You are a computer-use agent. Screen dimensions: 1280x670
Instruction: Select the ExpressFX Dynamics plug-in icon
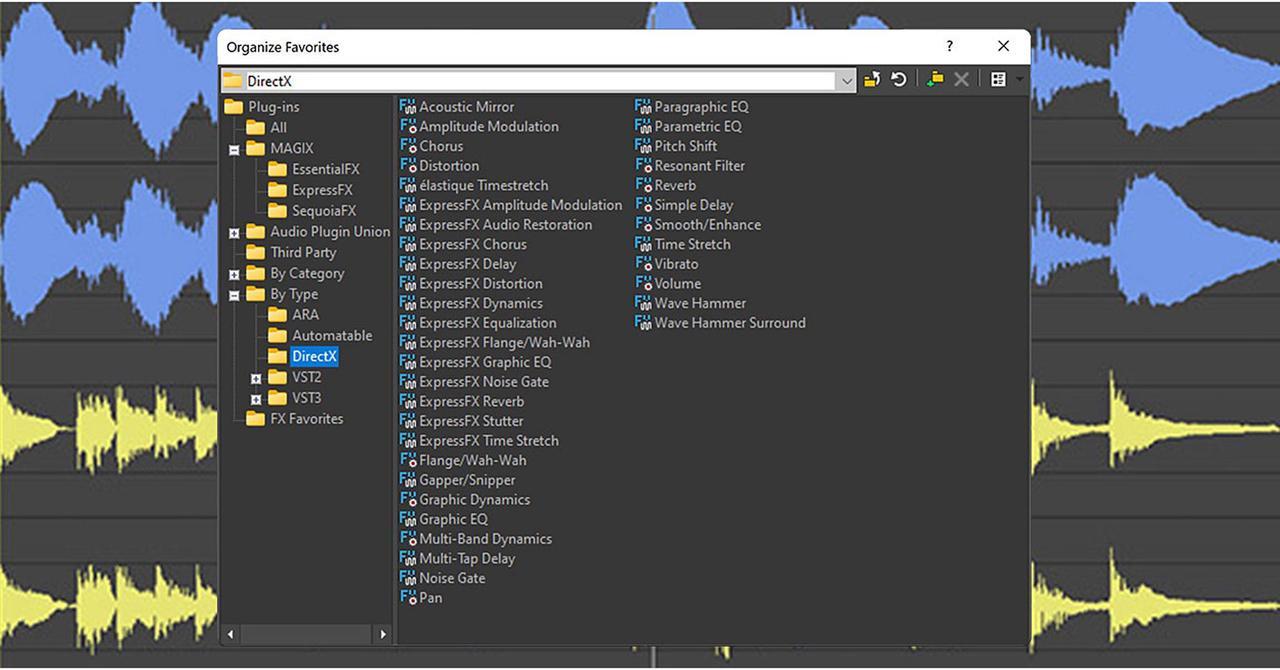pos(408,303)
